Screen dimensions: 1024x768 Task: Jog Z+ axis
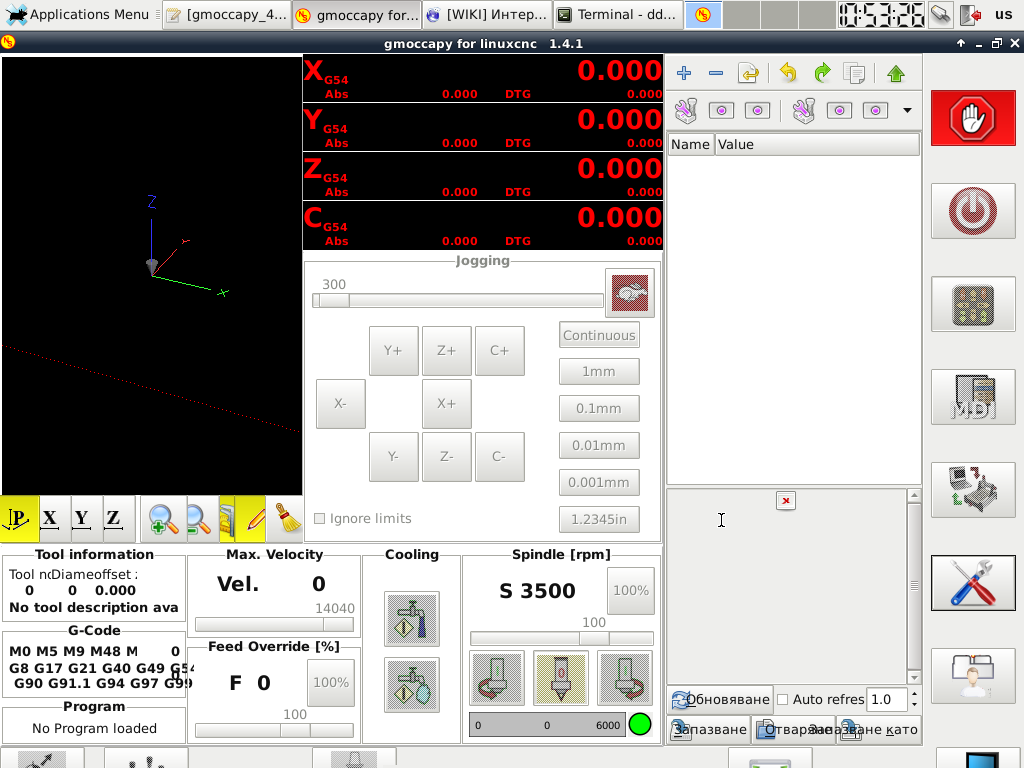coord(447,351)
